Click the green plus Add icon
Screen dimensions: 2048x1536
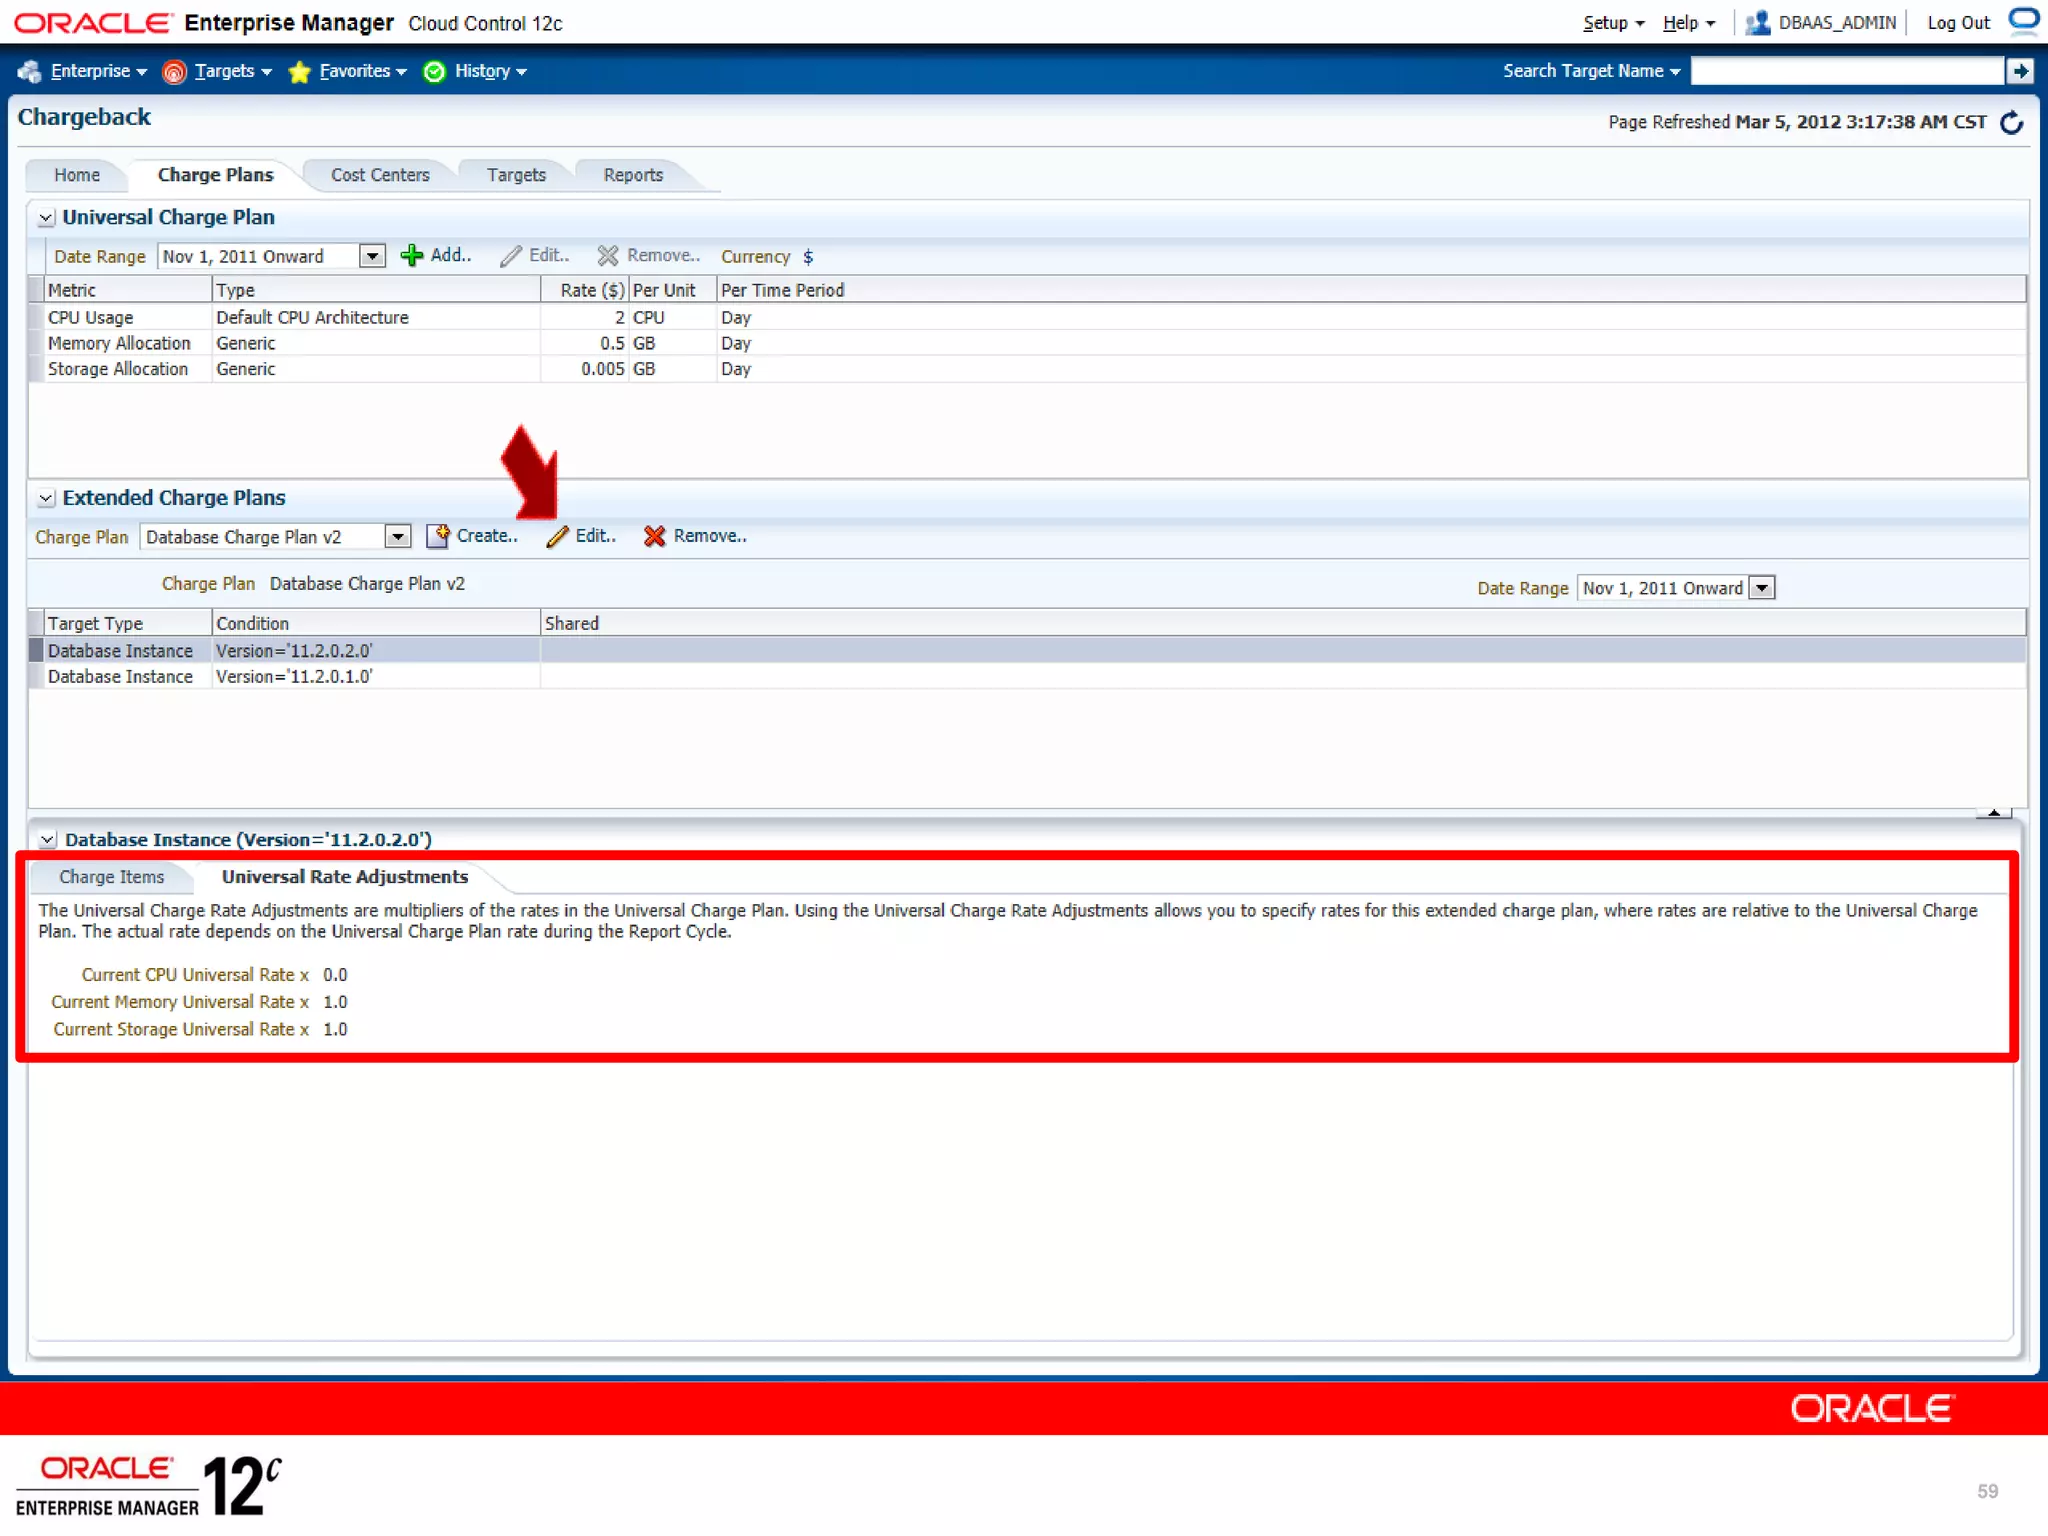(x=411, y=256)
